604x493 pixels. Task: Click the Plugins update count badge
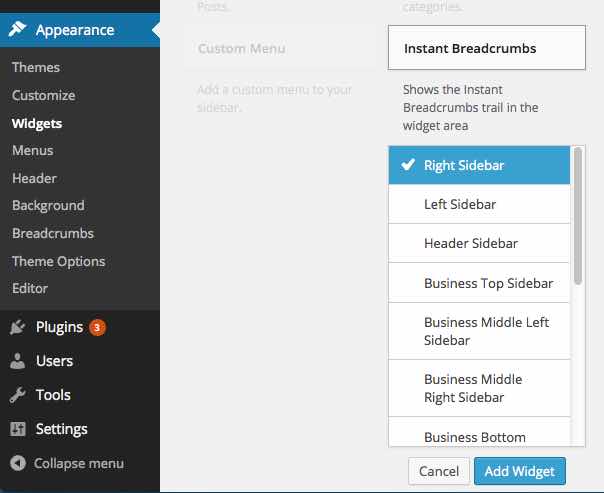[97, 327]
